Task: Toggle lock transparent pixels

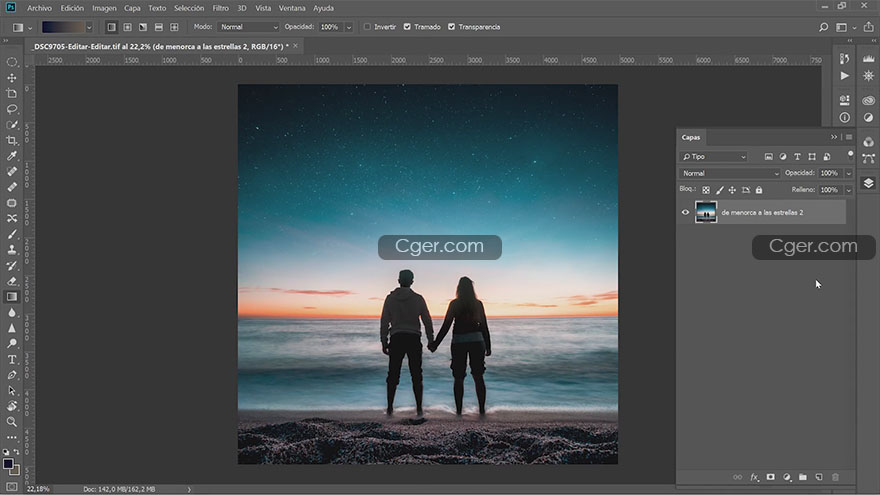Action: (x=706, y=190)
